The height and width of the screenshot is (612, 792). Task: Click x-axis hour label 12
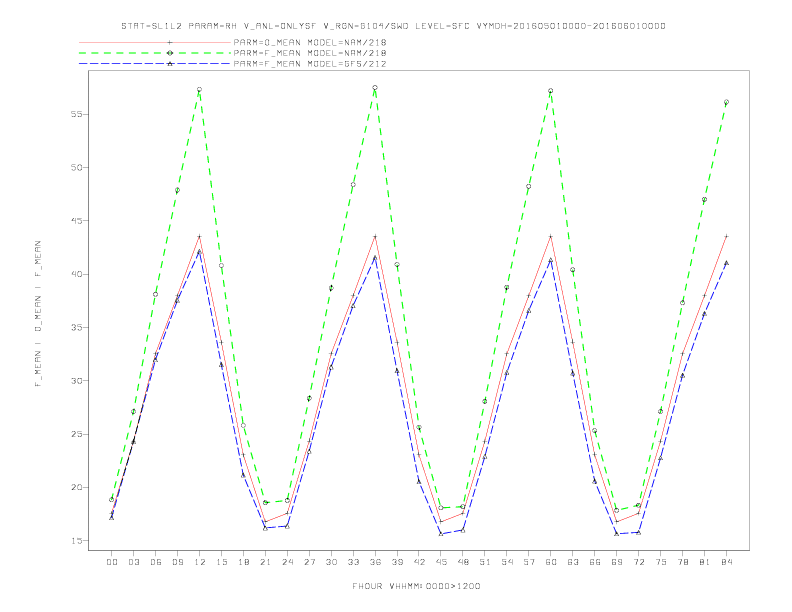(200, 562)
